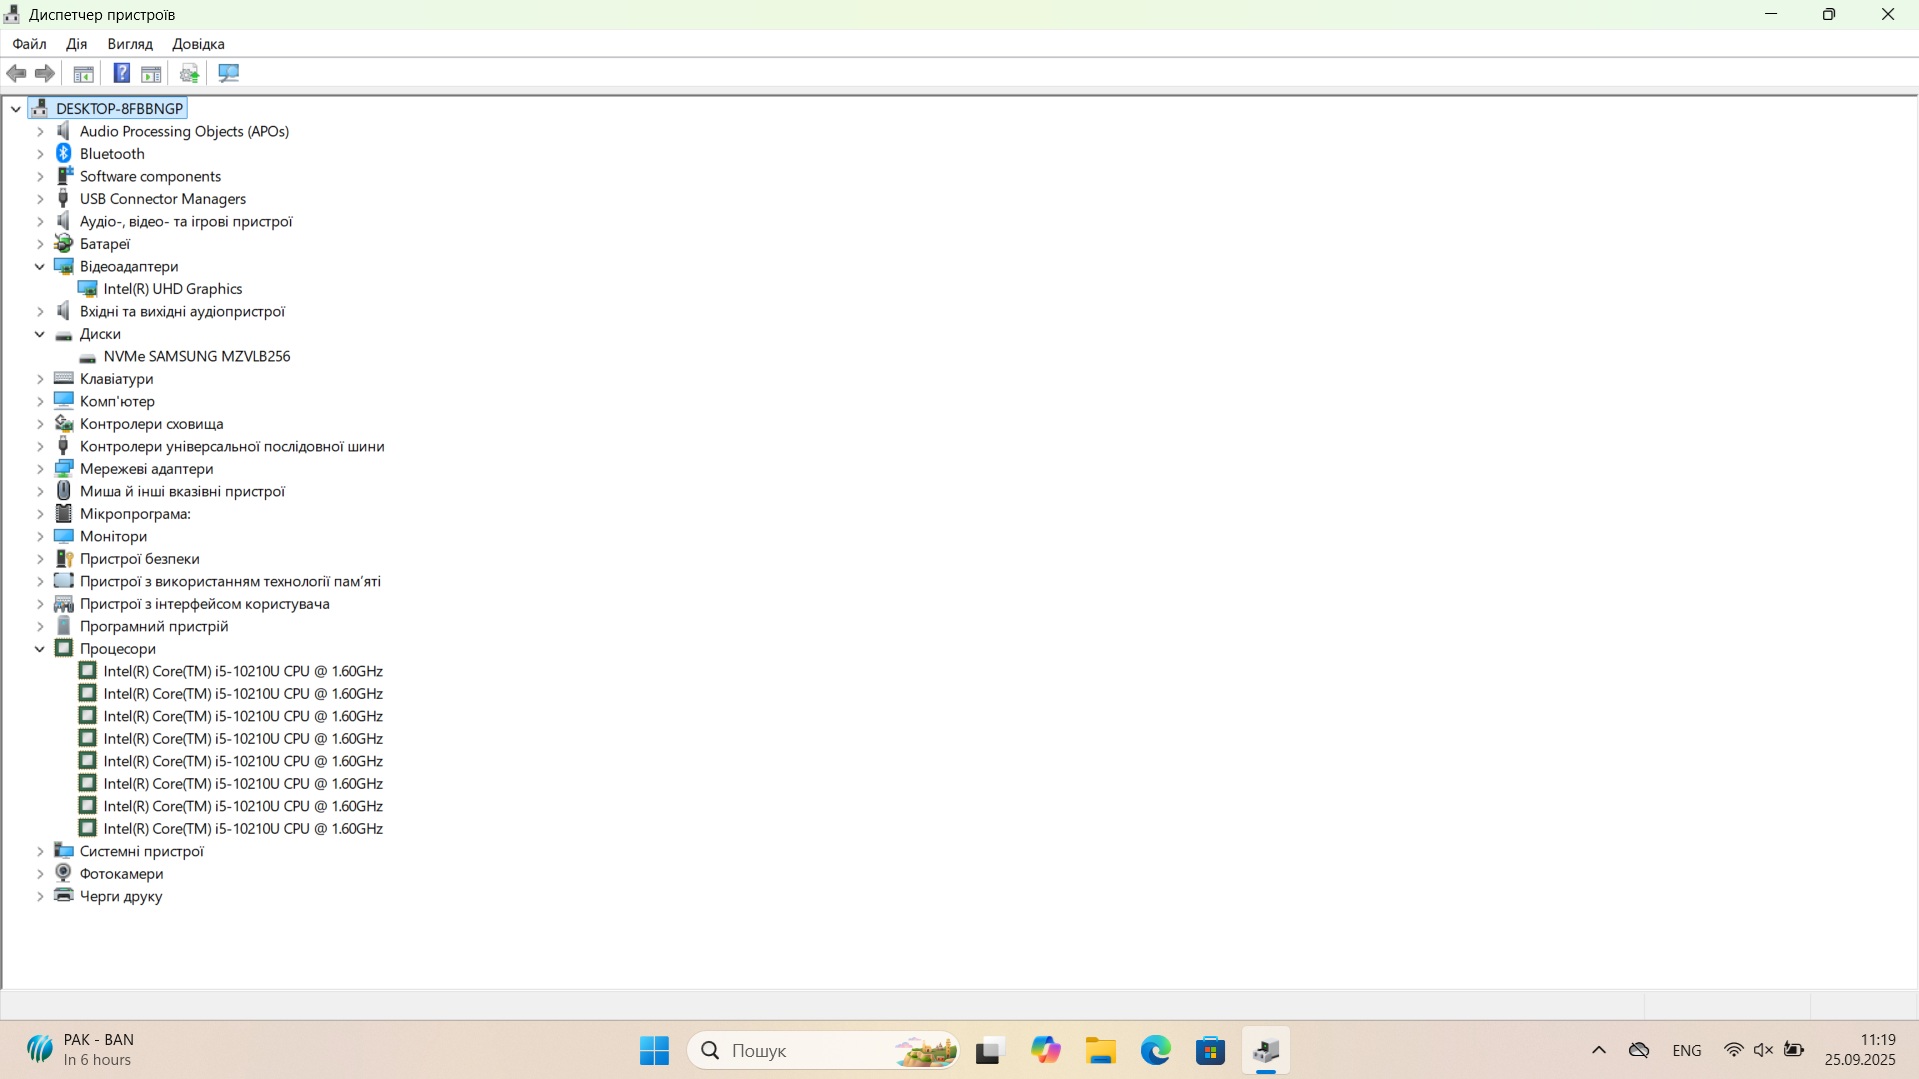
Task: Collapse the Диски category
Action: tap(40, 334)
